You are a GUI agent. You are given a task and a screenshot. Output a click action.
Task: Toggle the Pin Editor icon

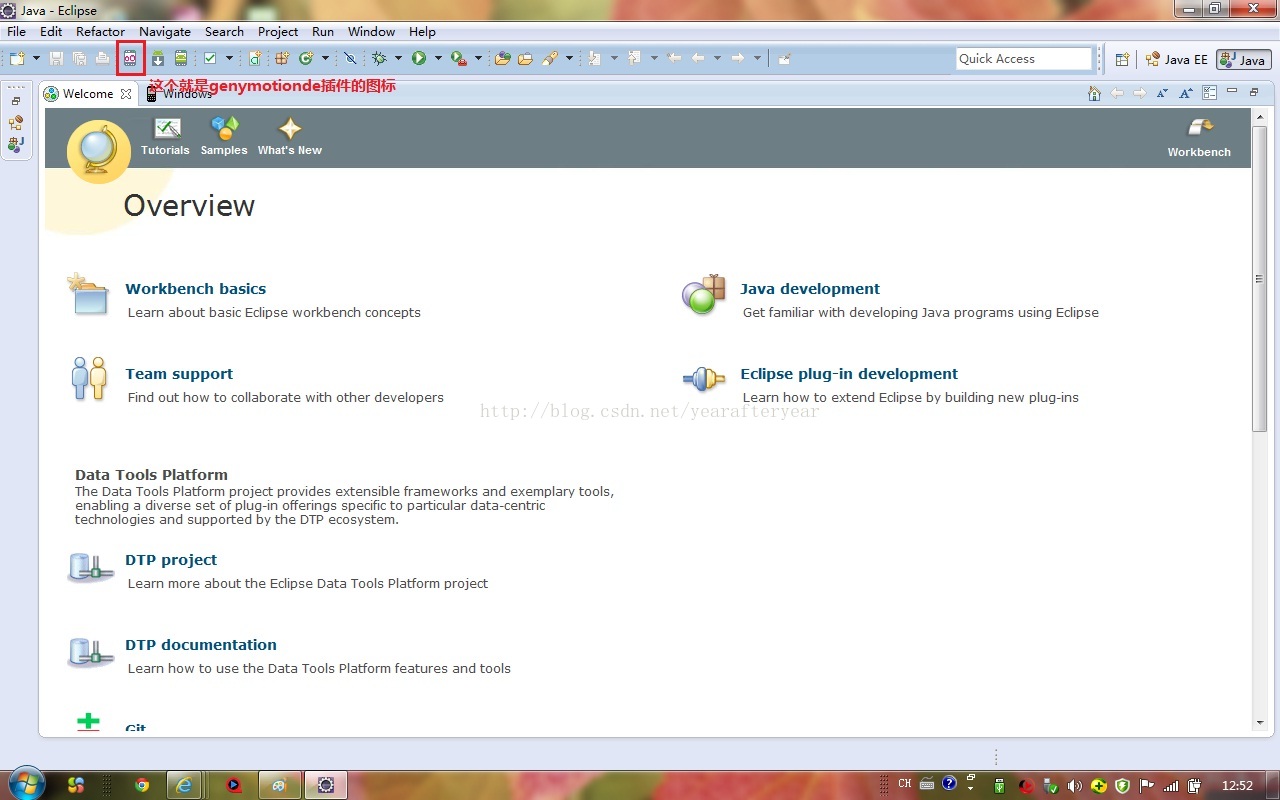(785, 59)
